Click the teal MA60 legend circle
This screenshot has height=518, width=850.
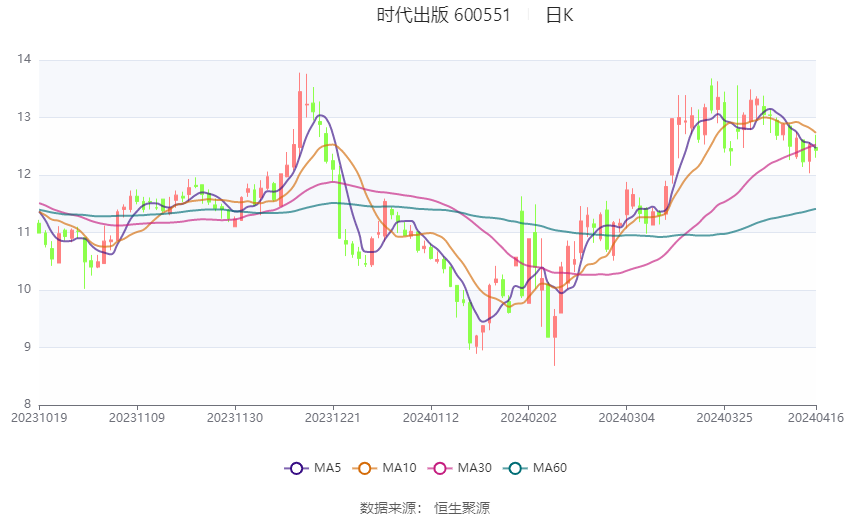click(516, 469)
